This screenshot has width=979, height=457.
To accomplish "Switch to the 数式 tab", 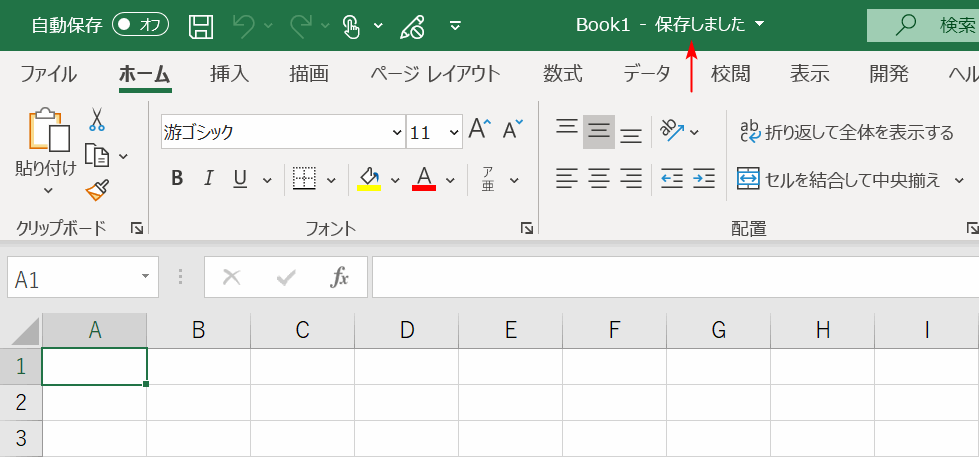I will point(563,74).
